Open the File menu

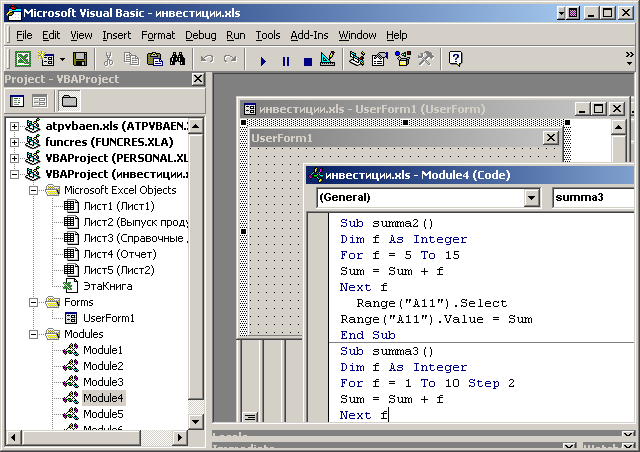24,36
